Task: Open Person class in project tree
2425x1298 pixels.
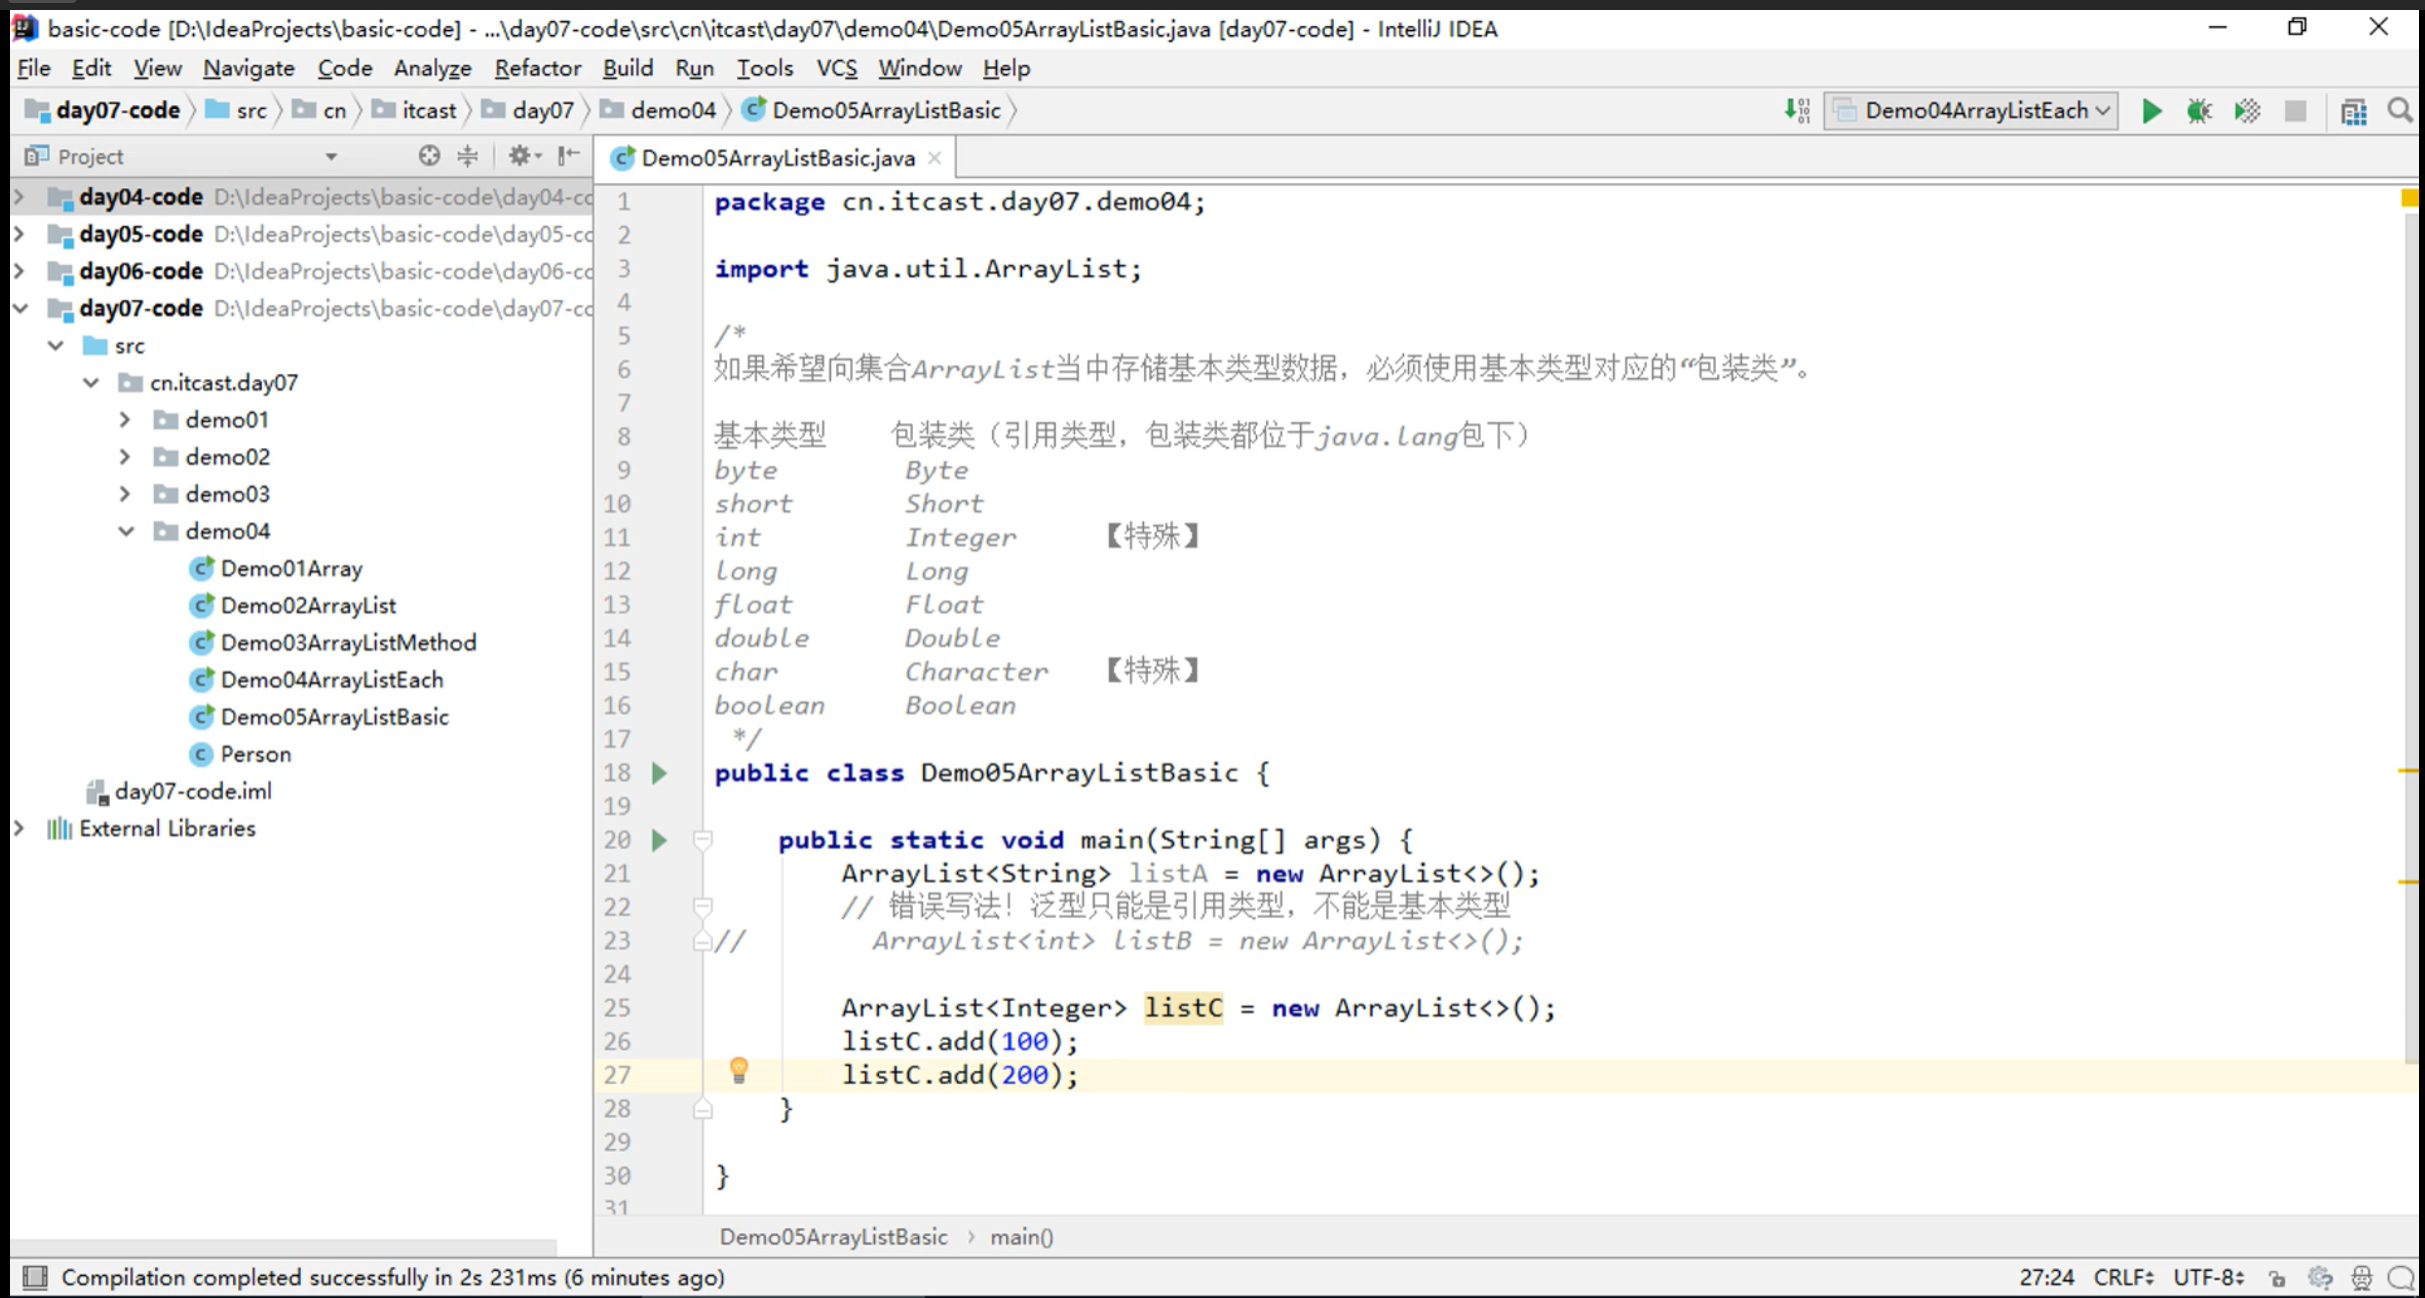Action: coord(255,754)
